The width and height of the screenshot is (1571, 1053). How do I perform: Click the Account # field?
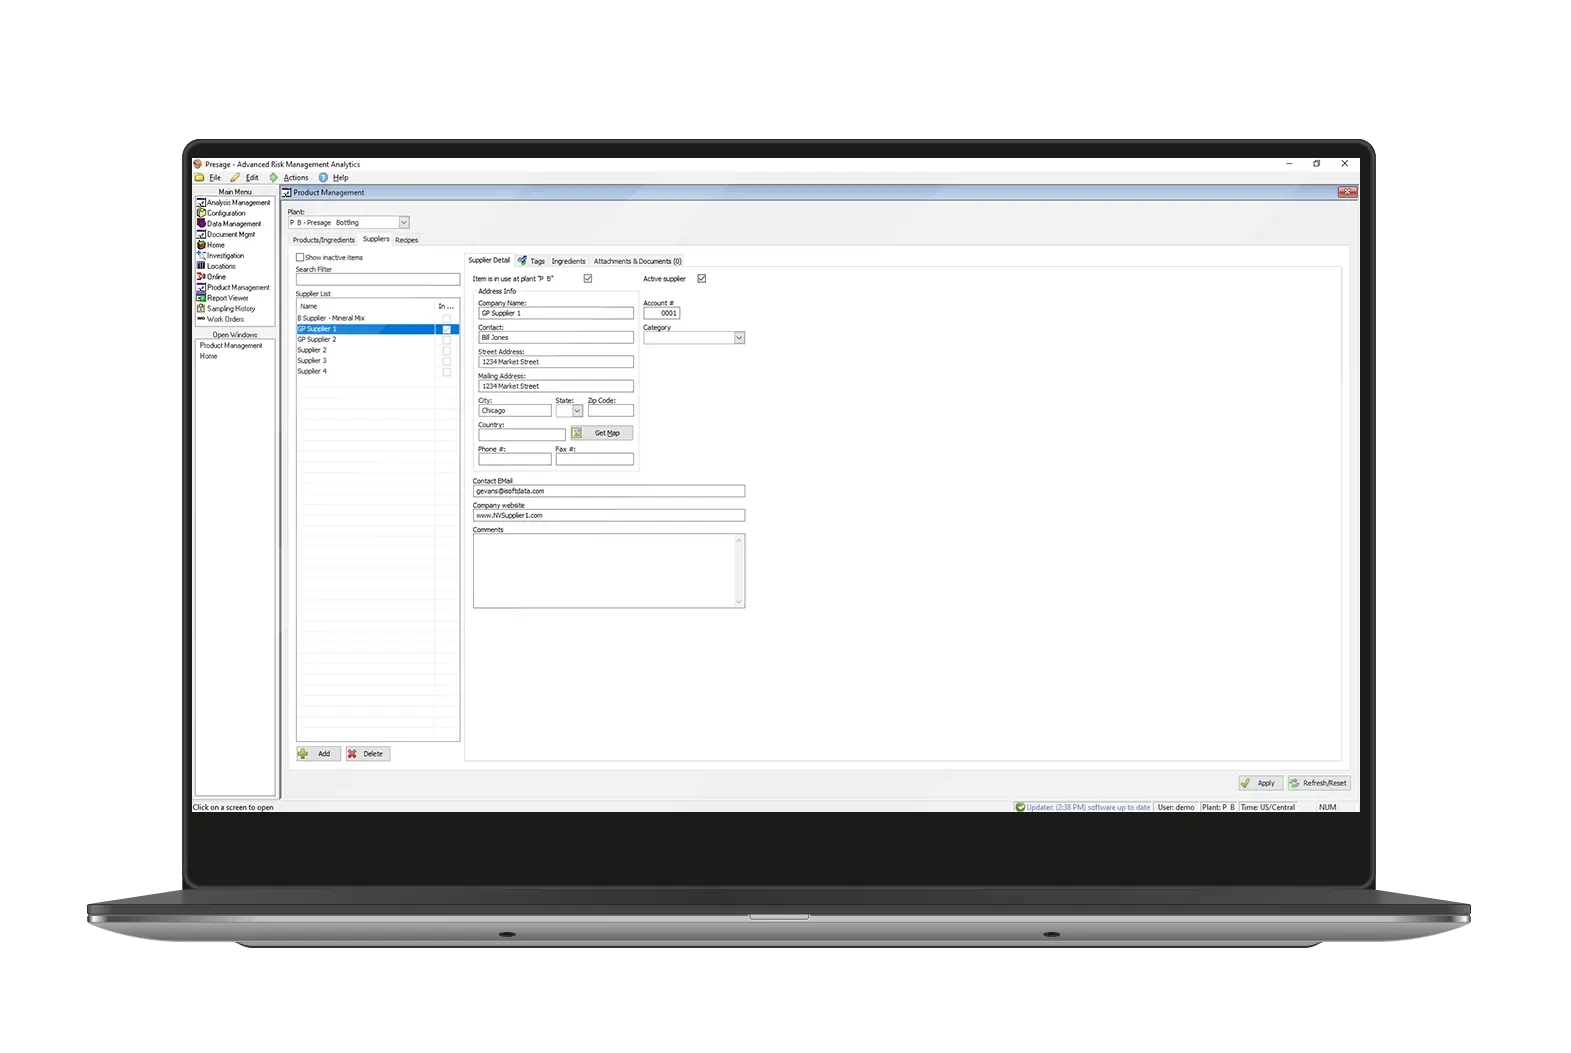662,313
